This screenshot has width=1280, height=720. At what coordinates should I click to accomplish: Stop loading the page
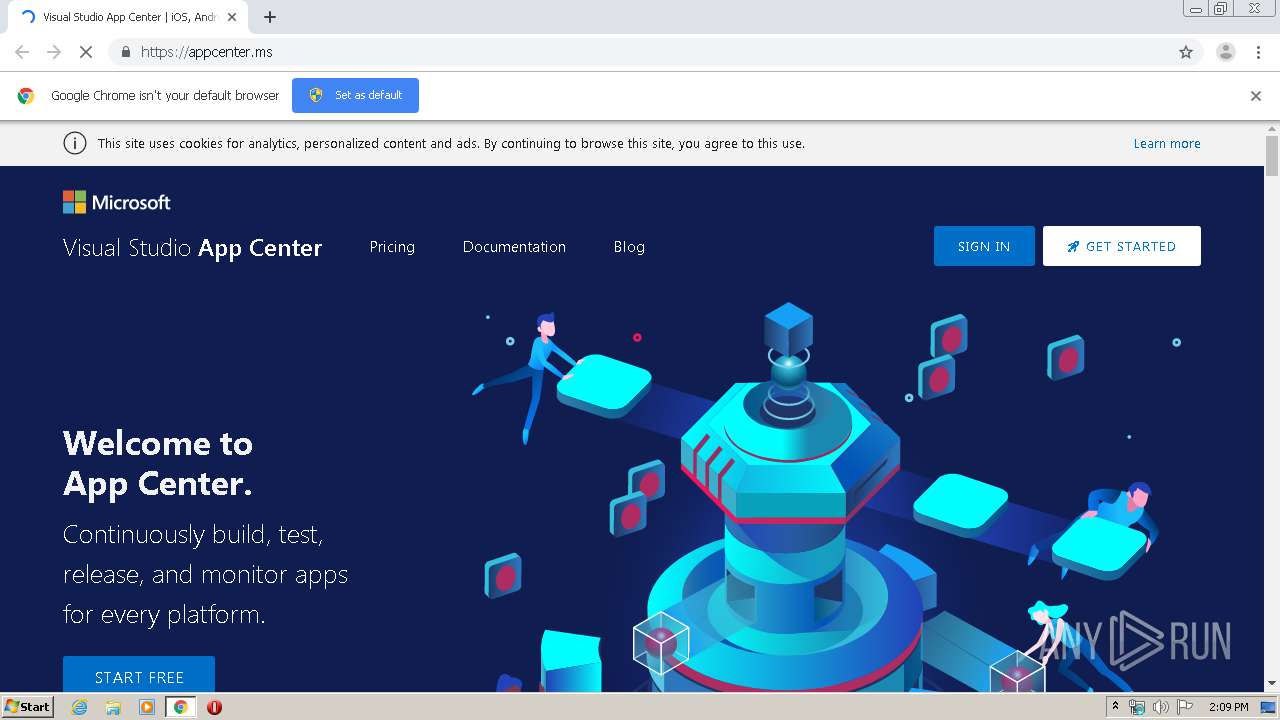click(x=86, y=52)
